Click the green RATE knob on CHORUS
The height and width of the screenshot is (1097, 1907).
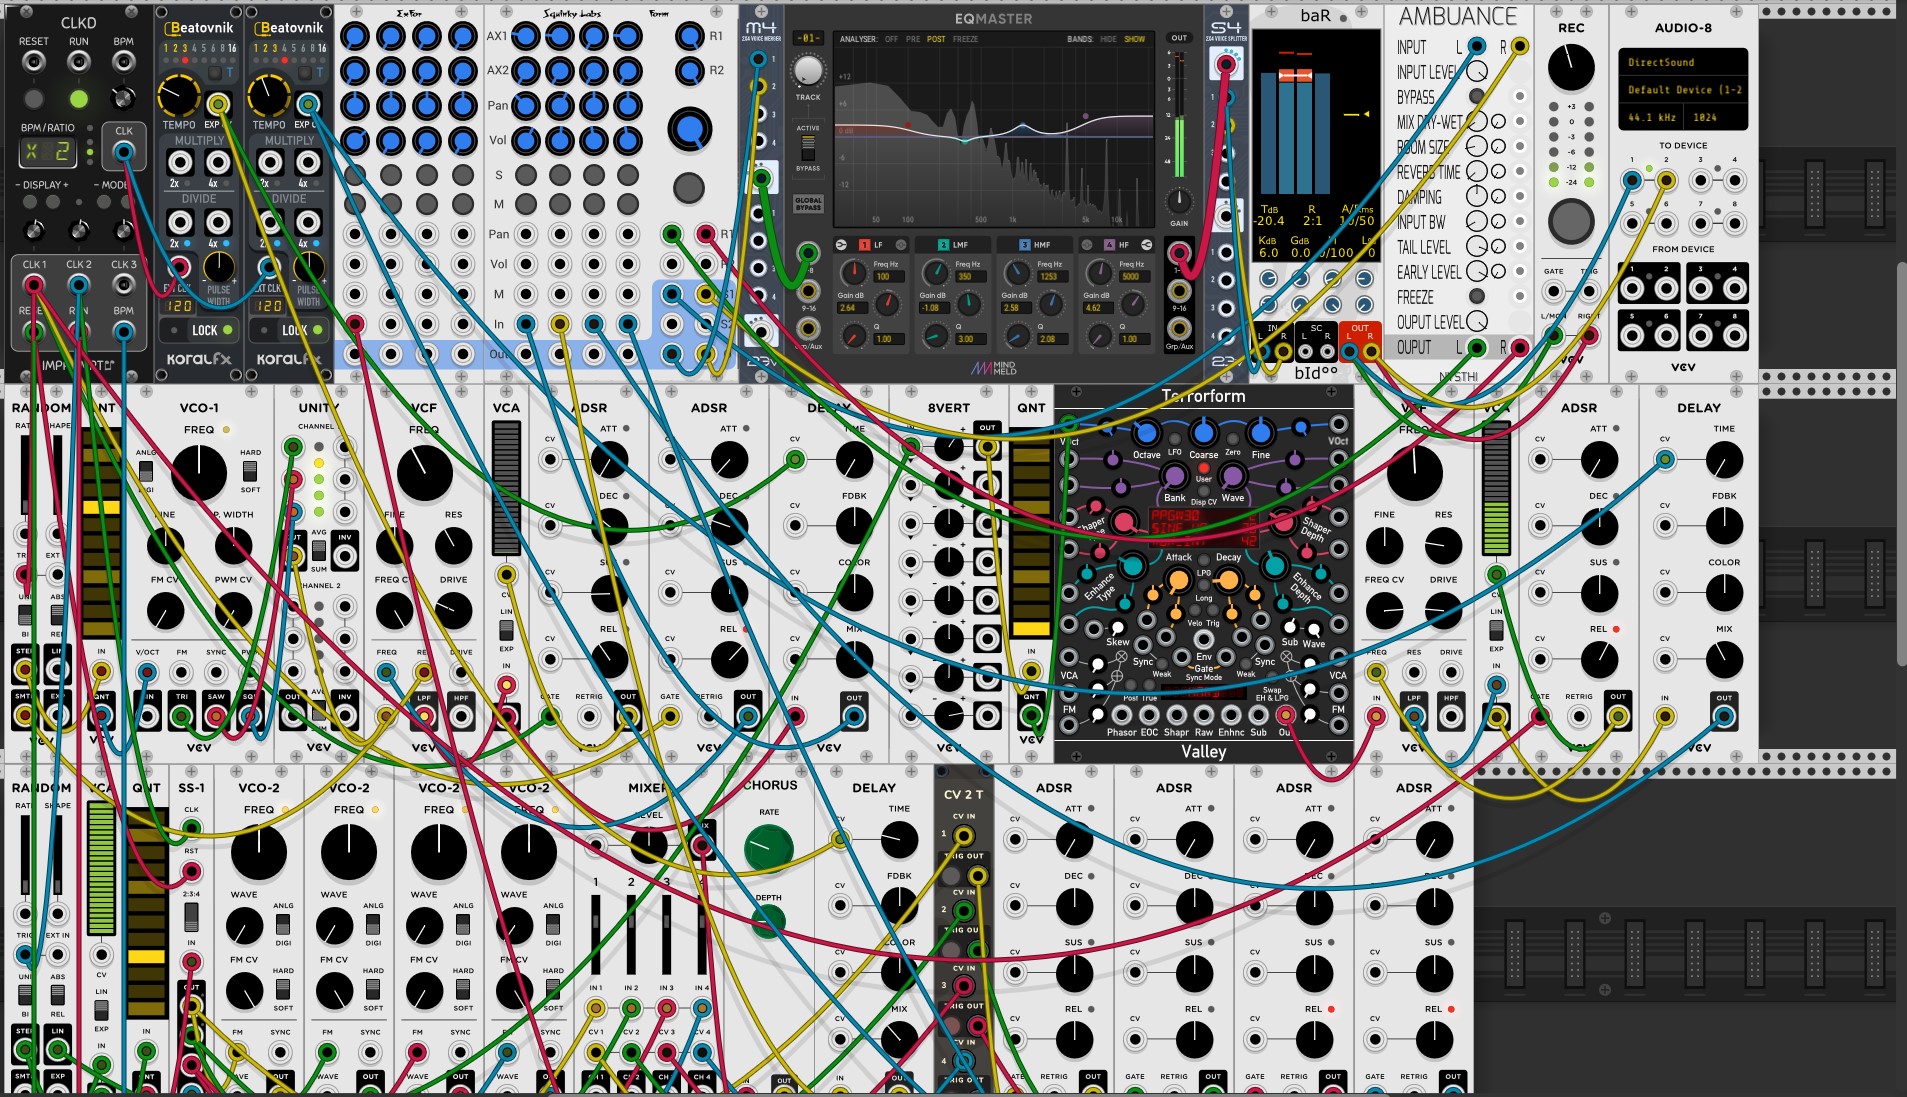click(x=768, y=849)
